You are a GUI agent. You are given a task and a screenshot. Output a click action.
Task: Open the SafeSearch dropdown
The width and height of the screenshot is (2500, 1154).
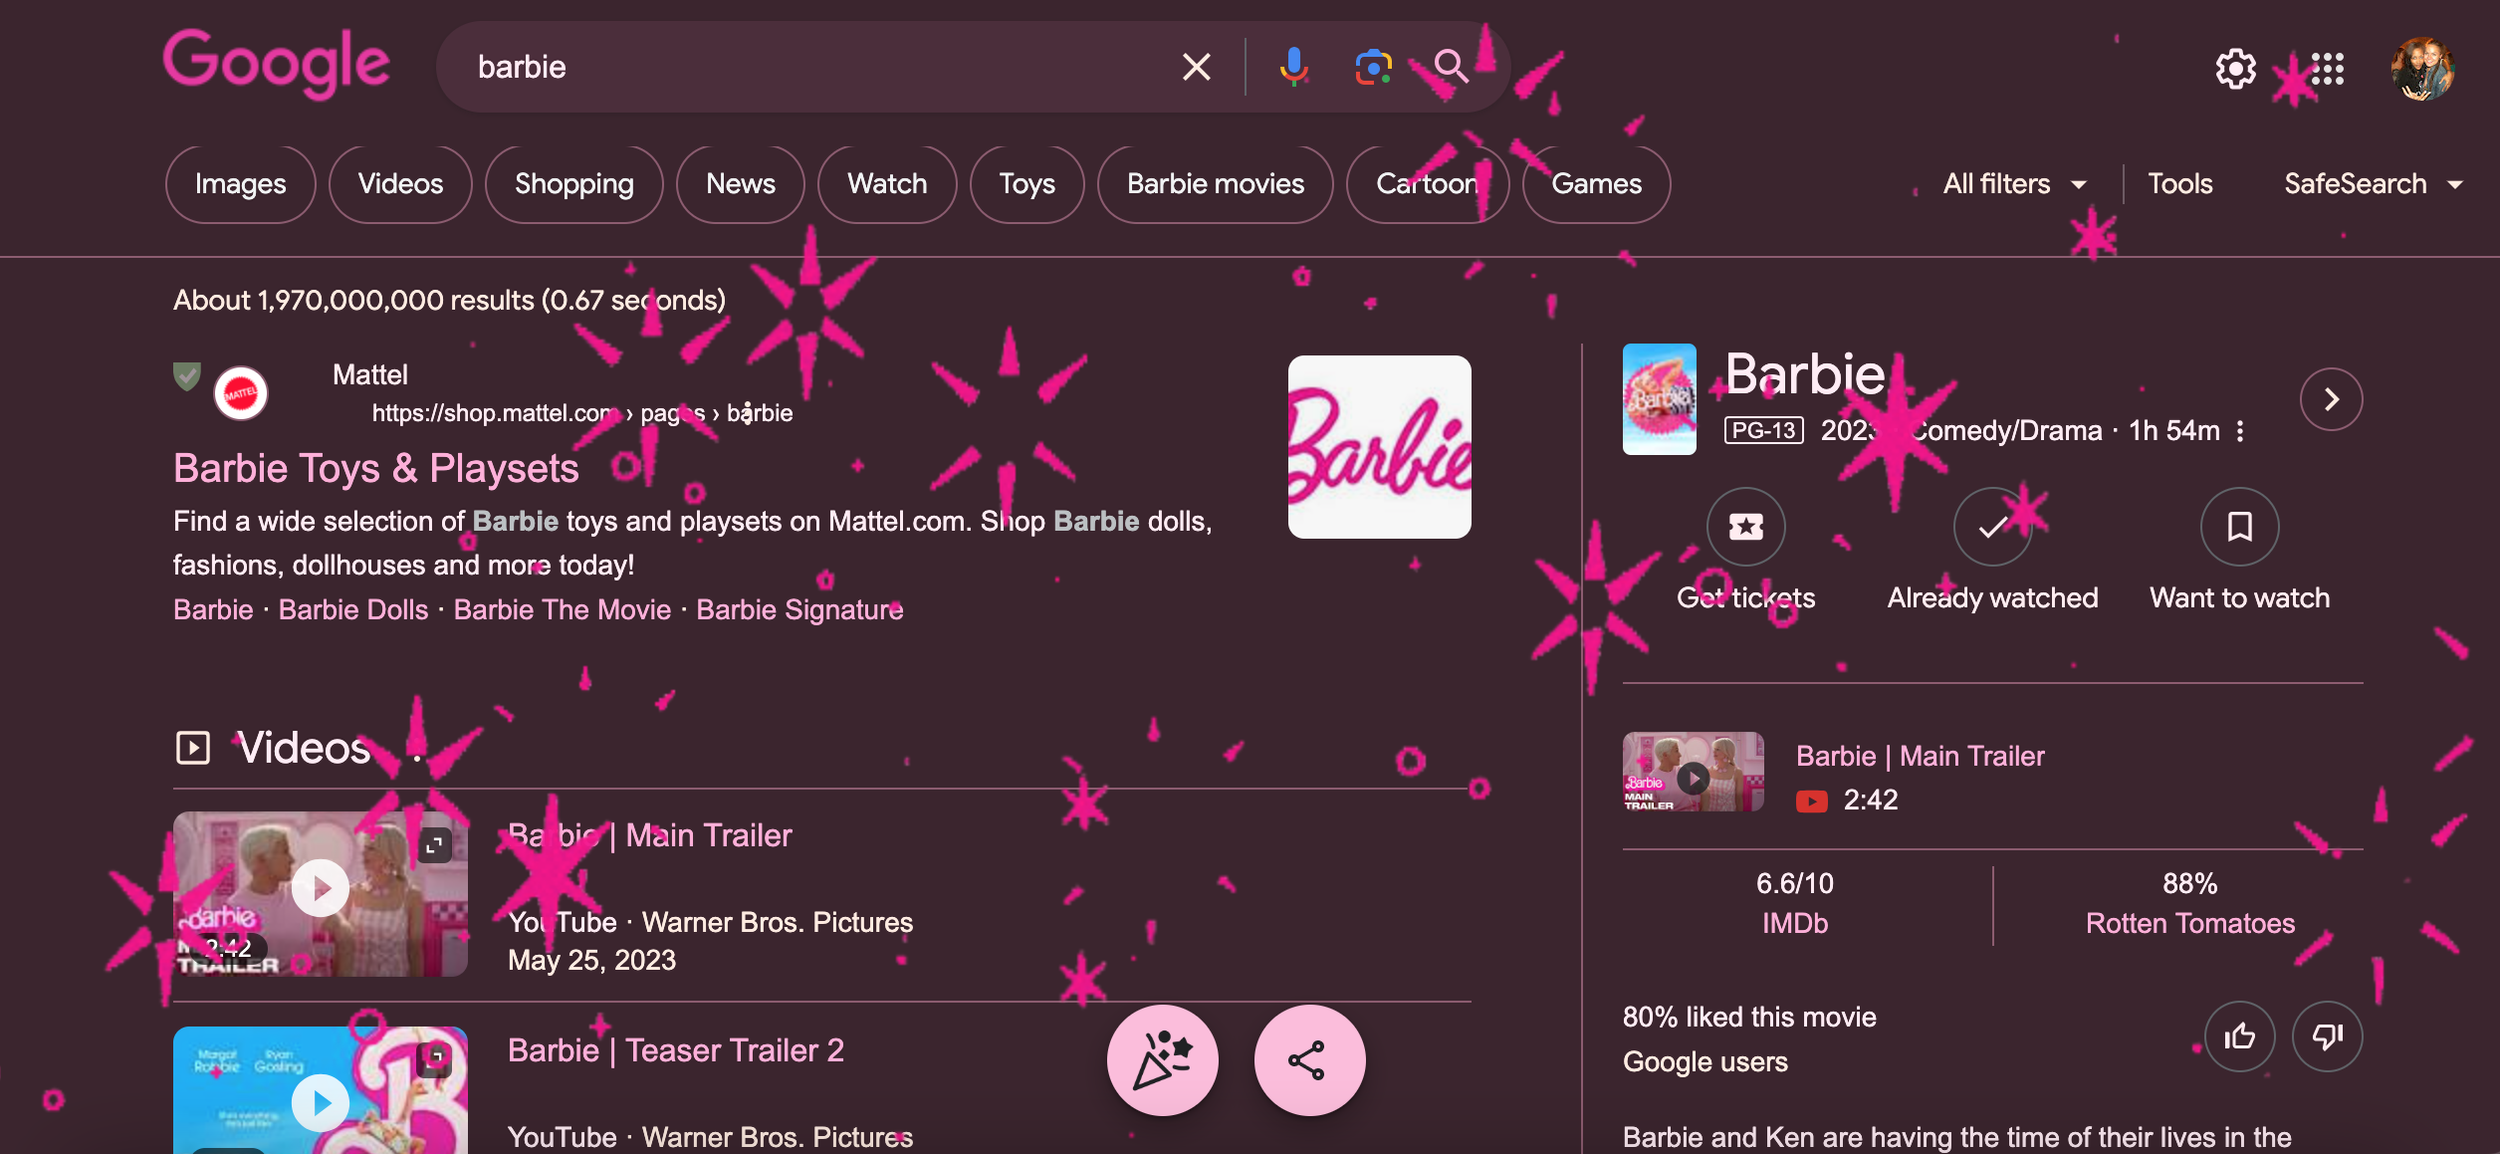(x=2372, y=184)
